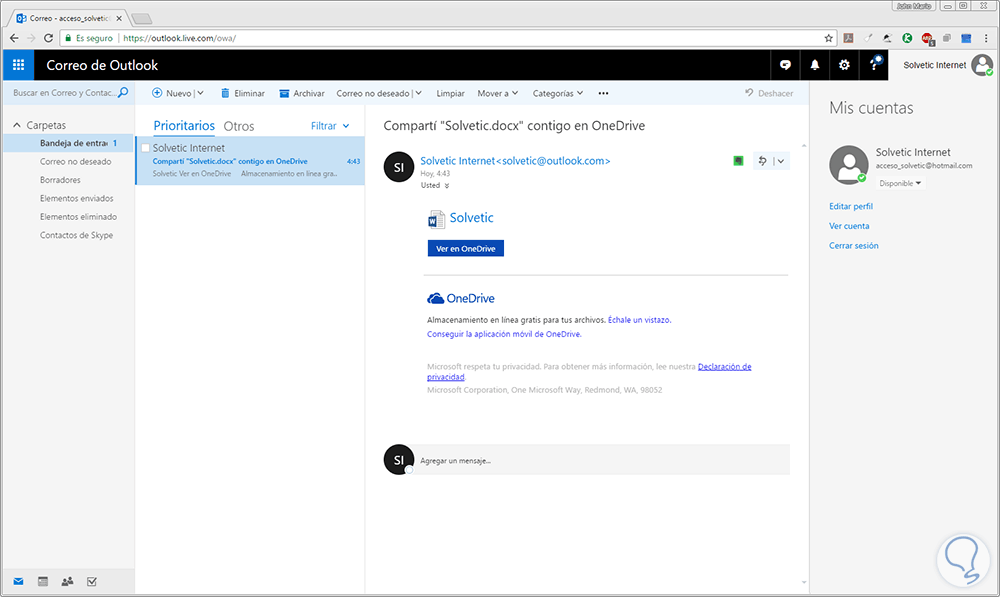Viewport: 1000px width, 597px height.
Task: Click the green K extension icon
Action: pyautogui.click(x=907, y=38)
